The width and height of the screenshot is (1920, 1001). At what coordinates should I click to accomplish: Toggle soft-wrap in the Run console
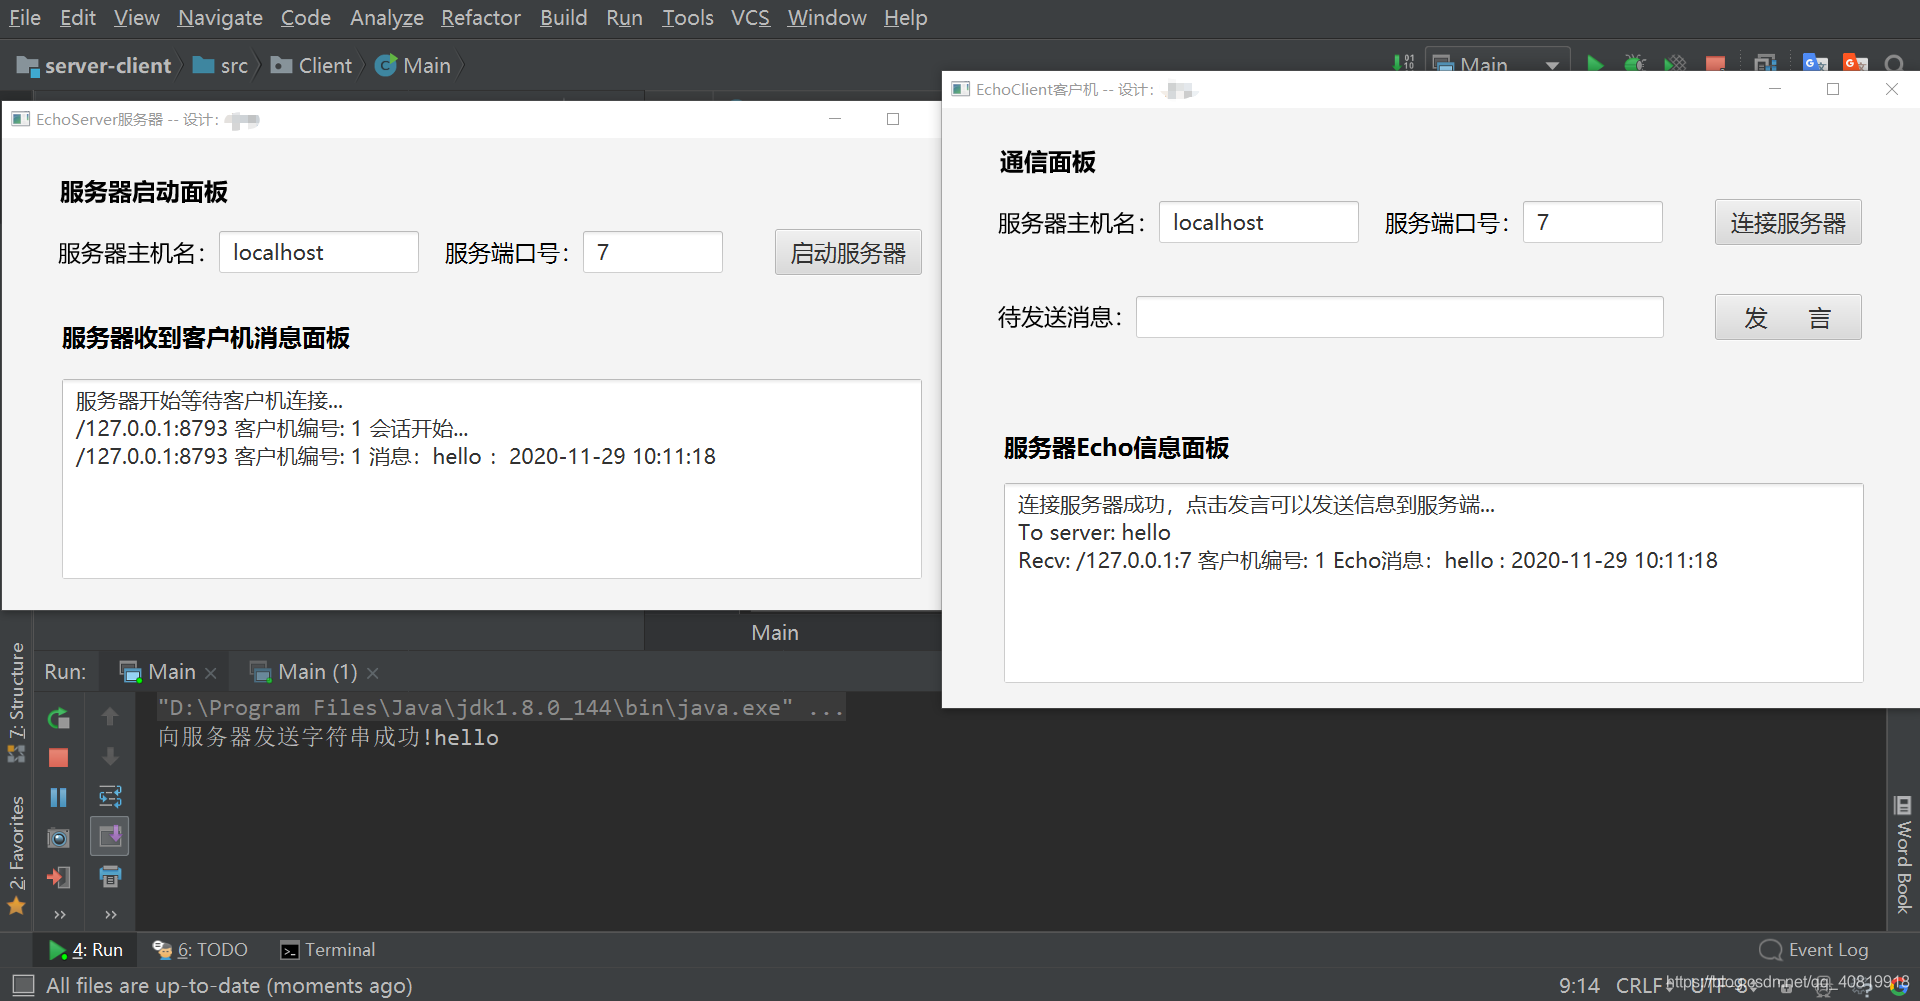[110, 797]
